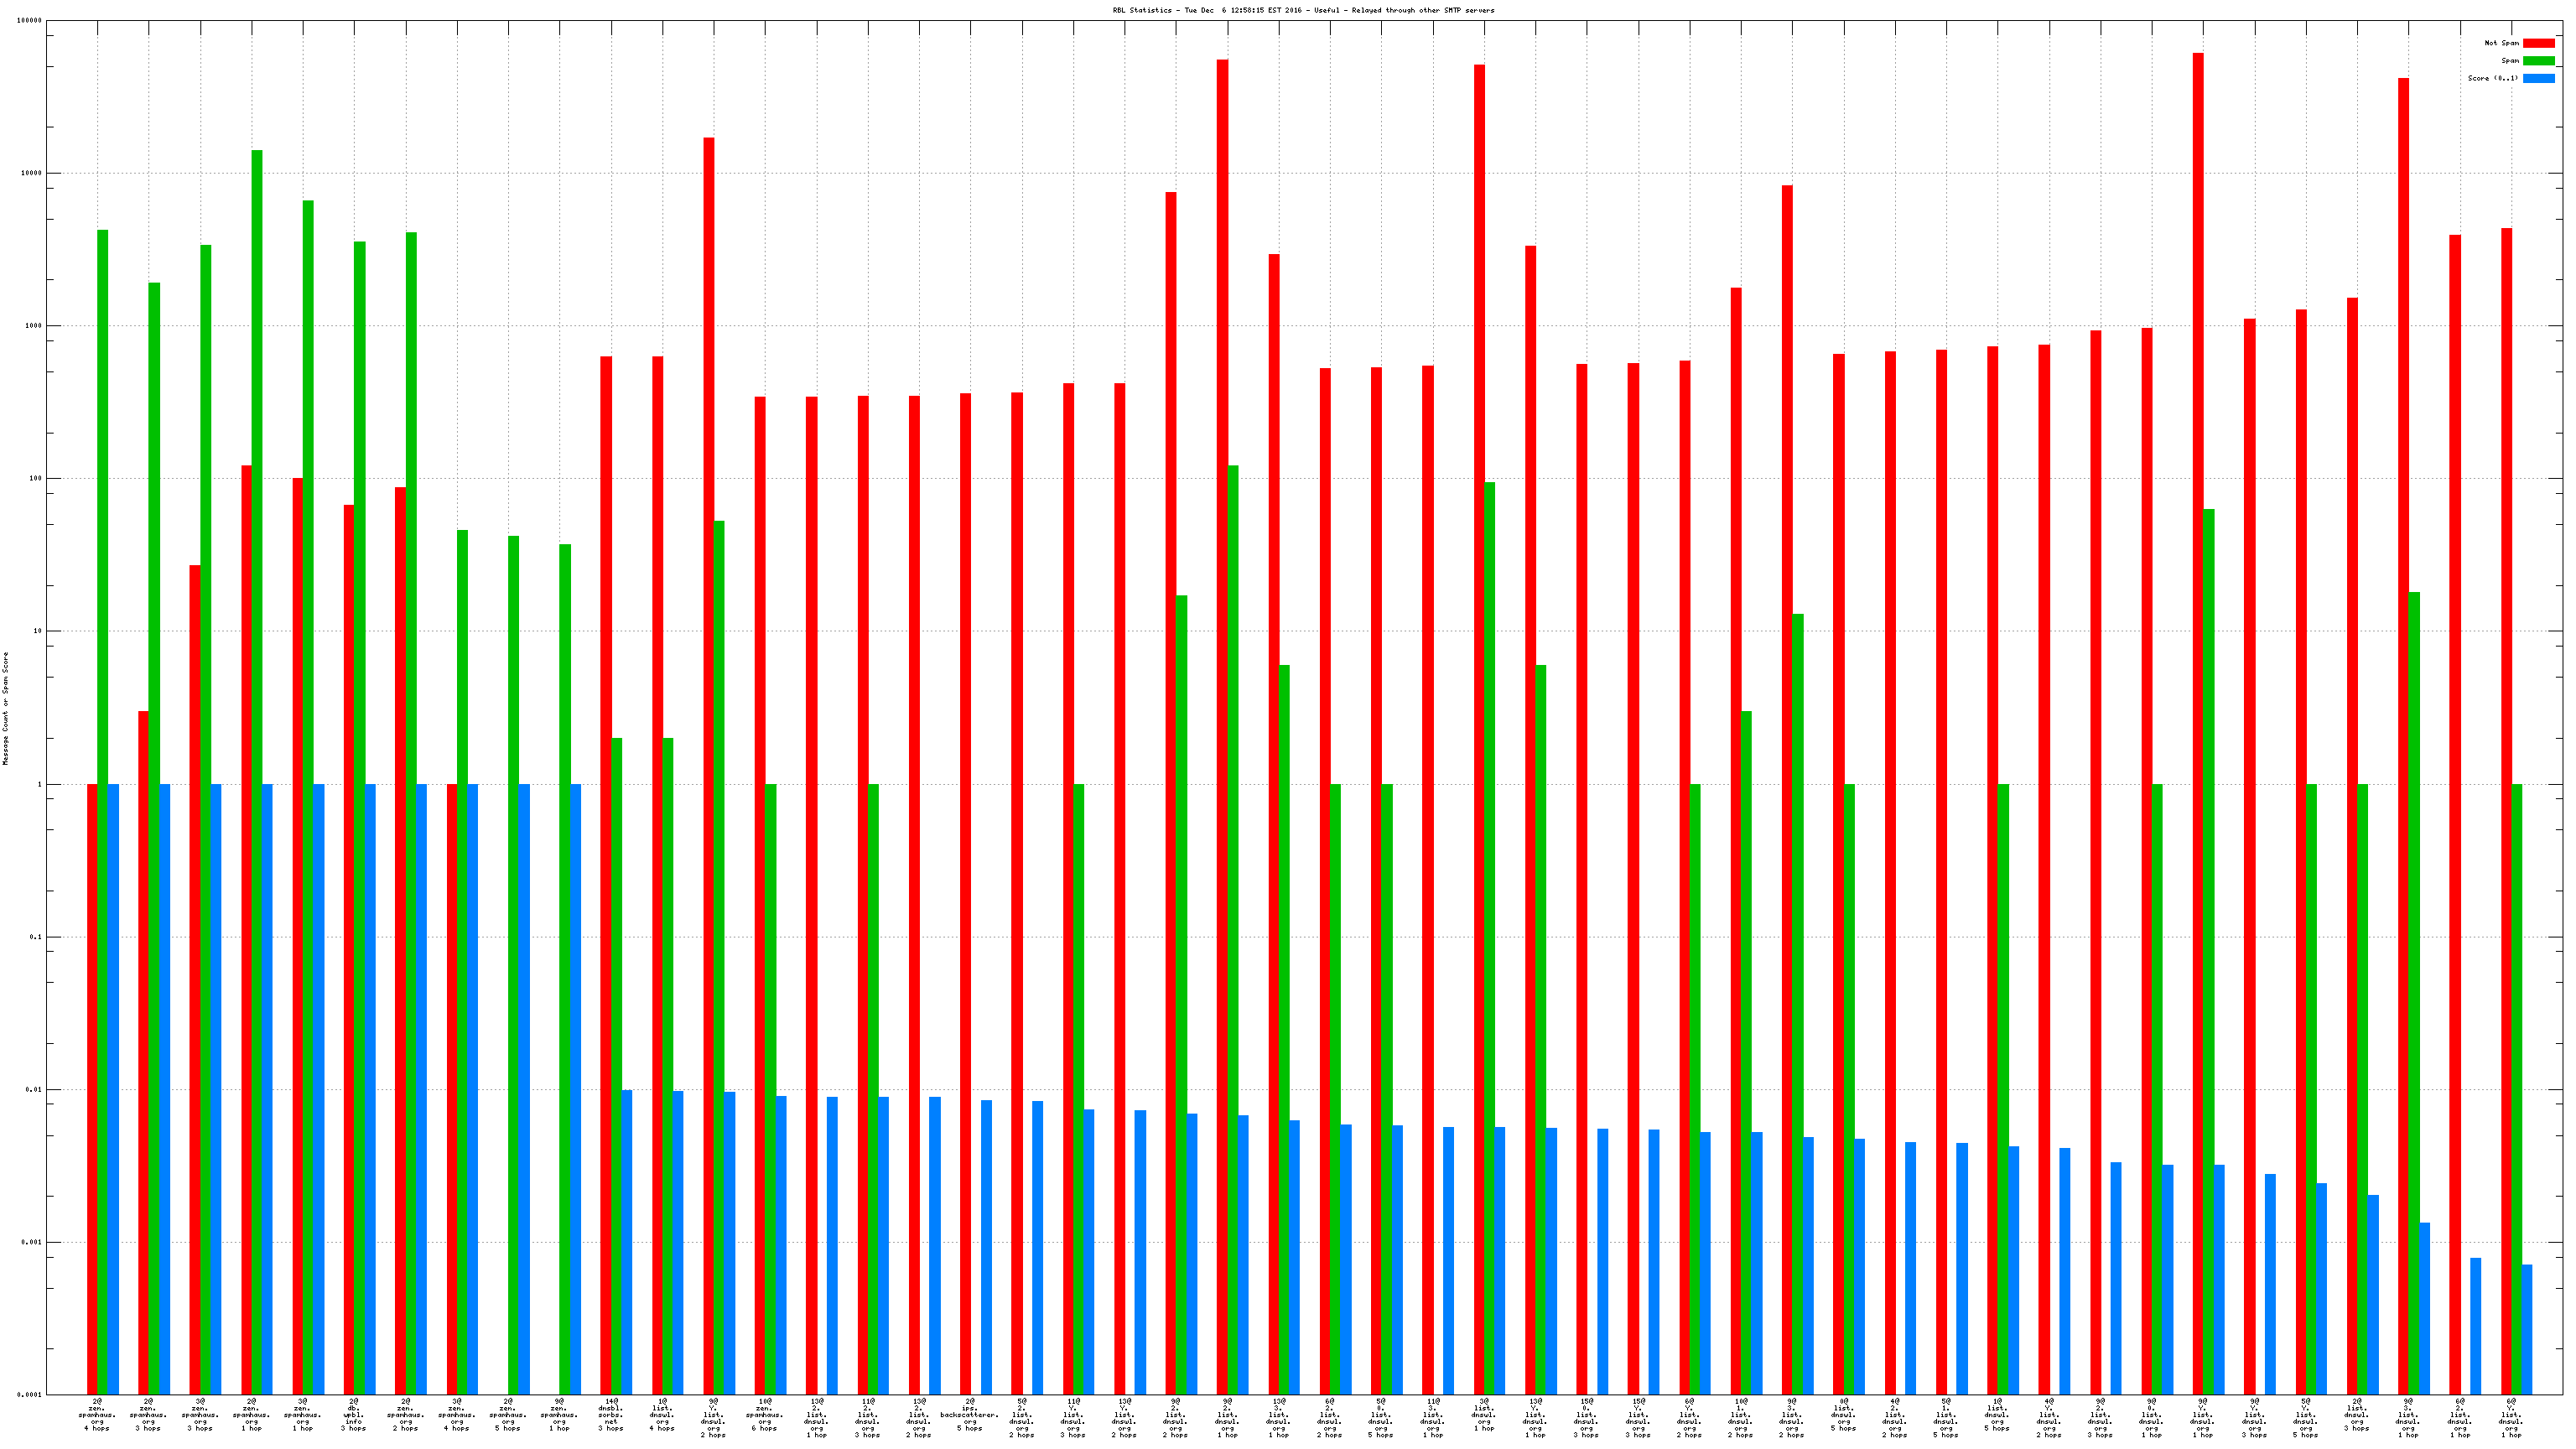Click the 0.0001 y-axis tick label
Screen dimensions: 2576x1449
(x=29, y=1394)
